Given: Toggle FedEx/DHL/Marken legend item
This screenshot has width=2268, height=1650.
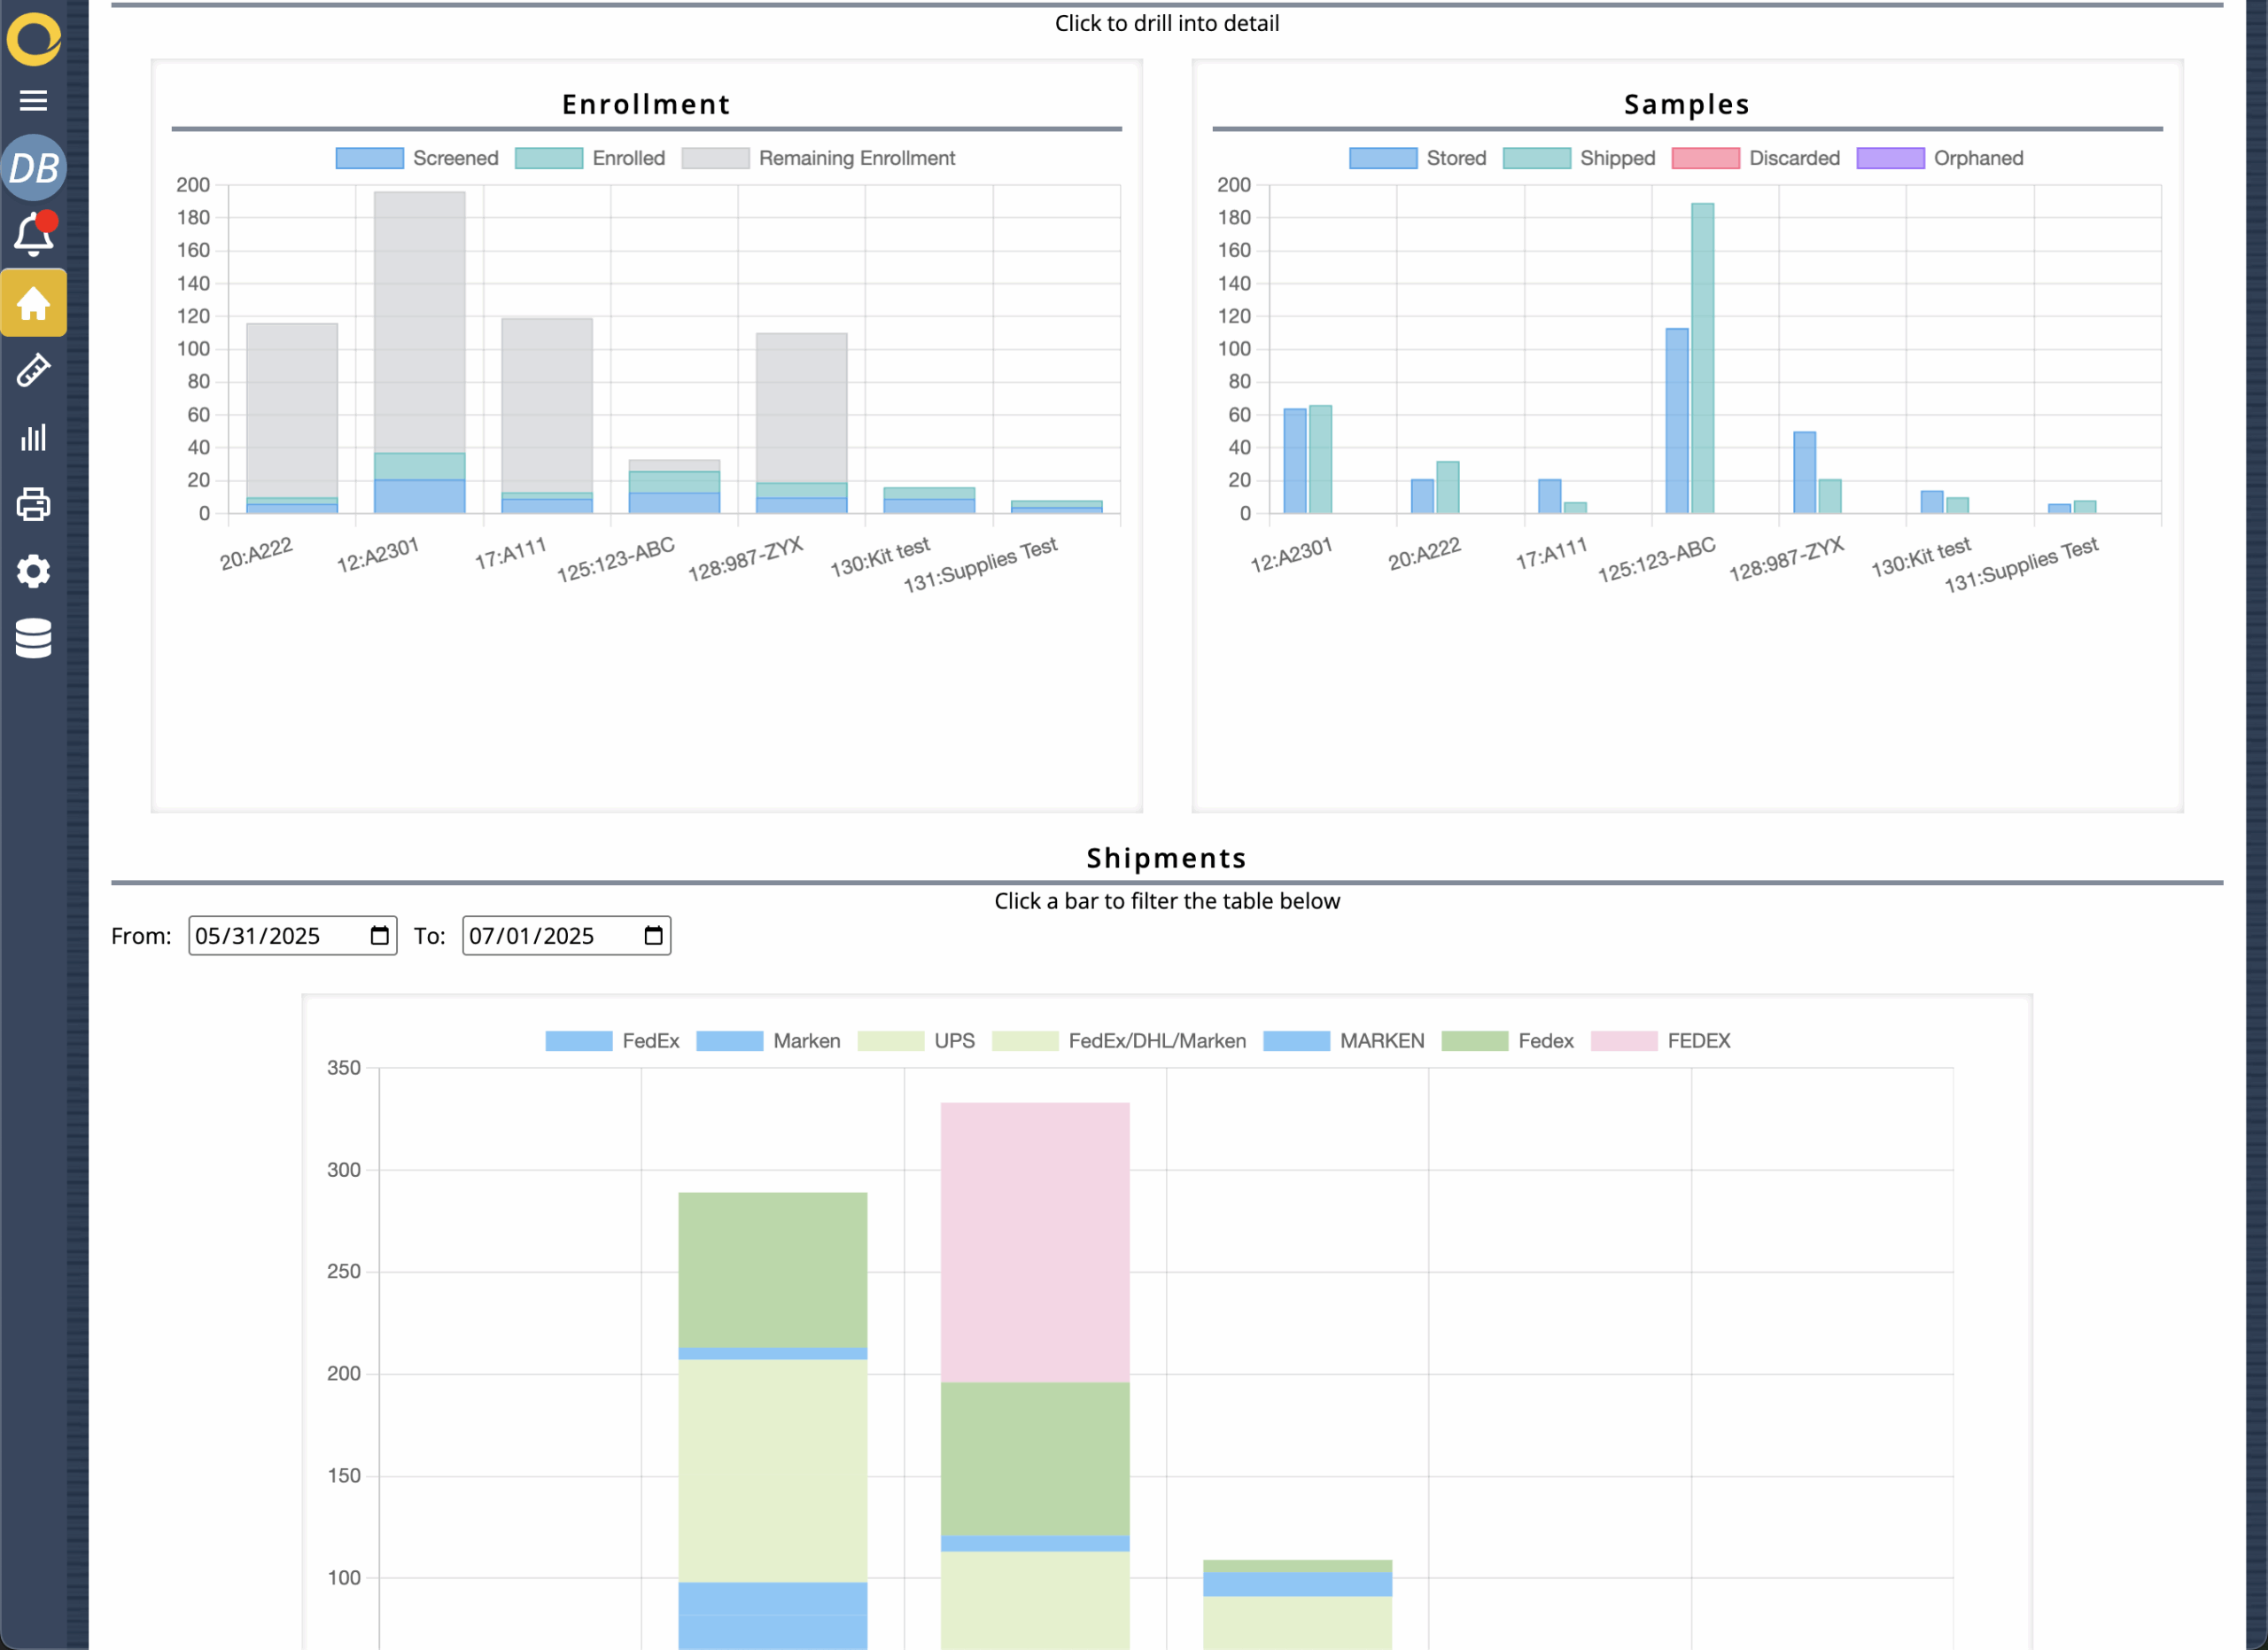Looking at the screenshot, I should click(x=1119, y=1040).
